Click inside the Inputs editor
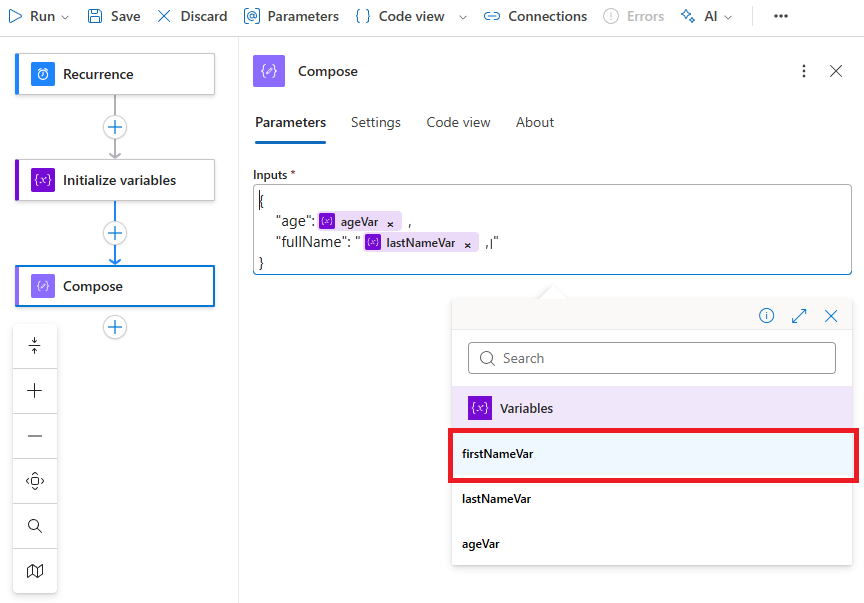The height and width of the screenshot is (603, 864). [552, 229]
